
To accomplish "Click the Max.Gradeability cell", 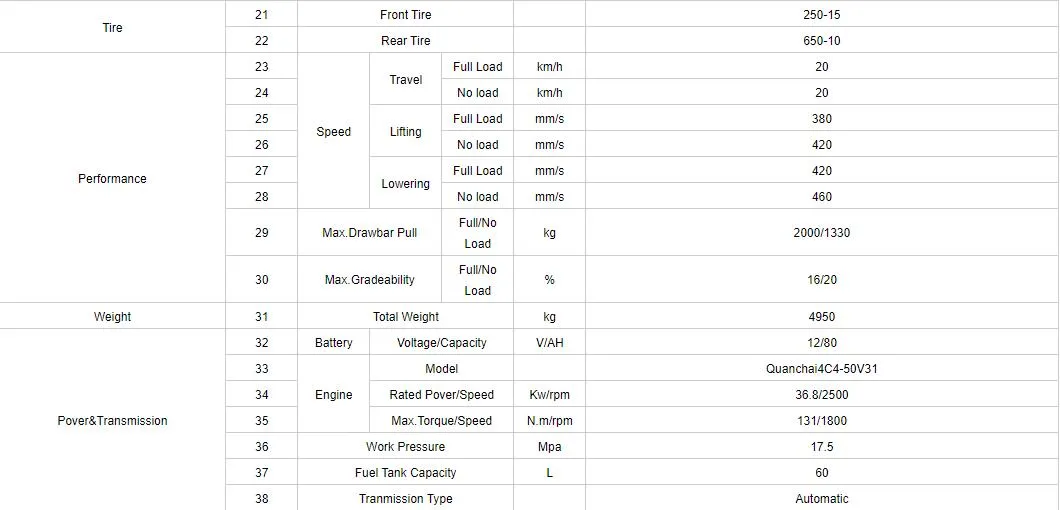I will pyautogui.click(x=369, y=280).
